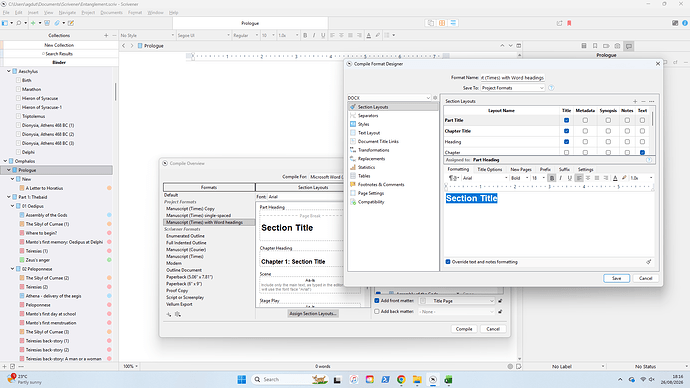Check Metadata for Part Title layout
Screen dimensions: 690x388
click(x=585, y=120)
